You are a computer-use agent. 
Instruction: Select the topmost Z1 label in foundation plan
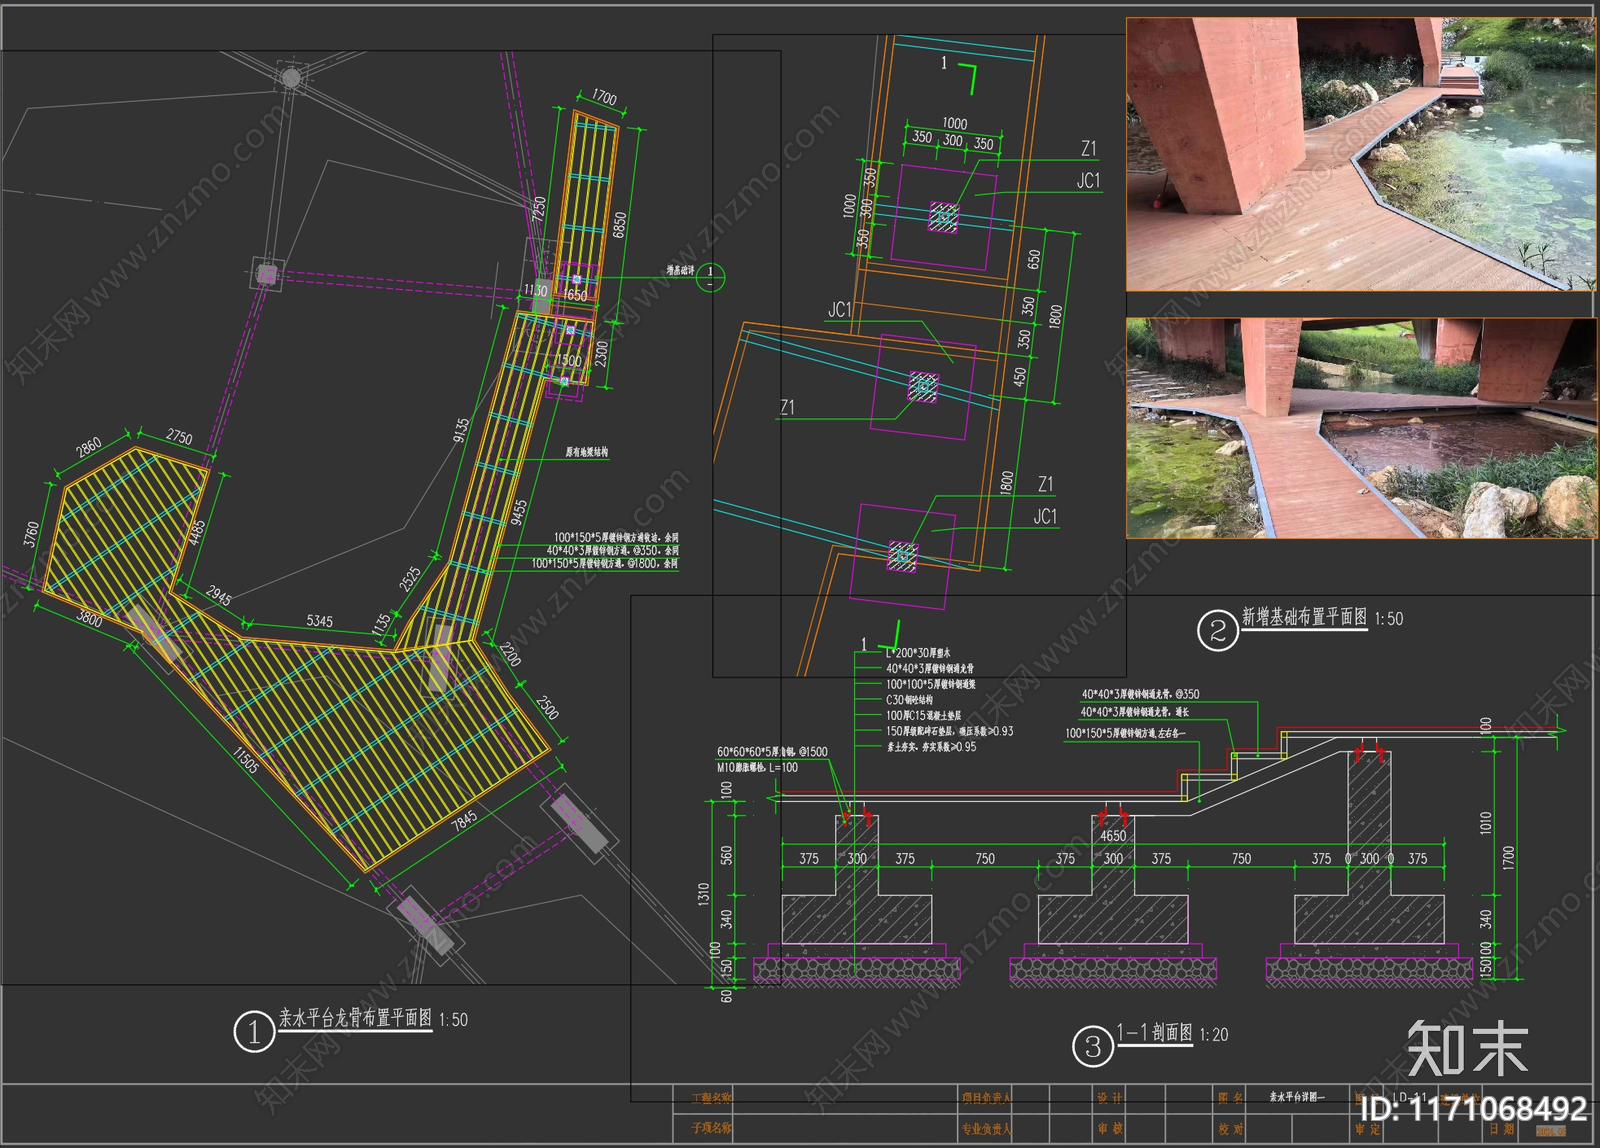click(1089, 148)
